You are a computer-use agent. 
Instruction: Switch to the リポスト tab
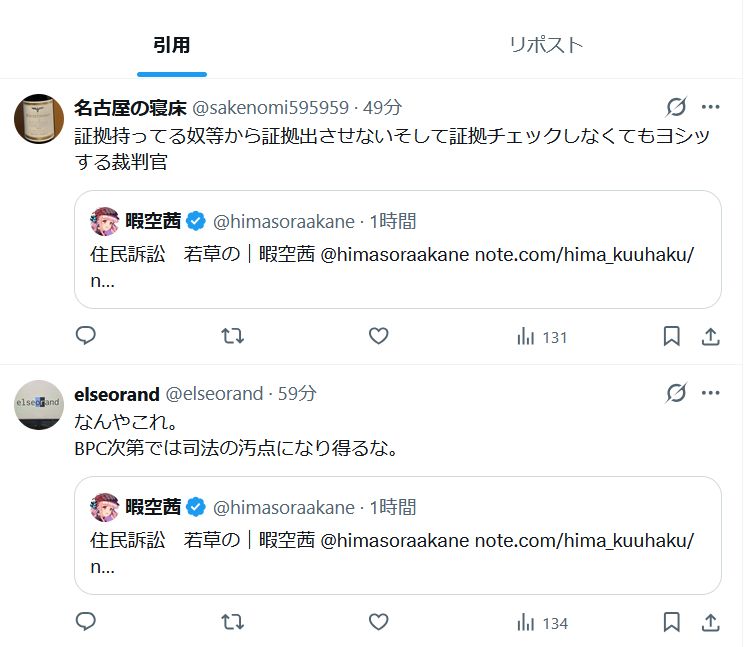click(546, 45)
